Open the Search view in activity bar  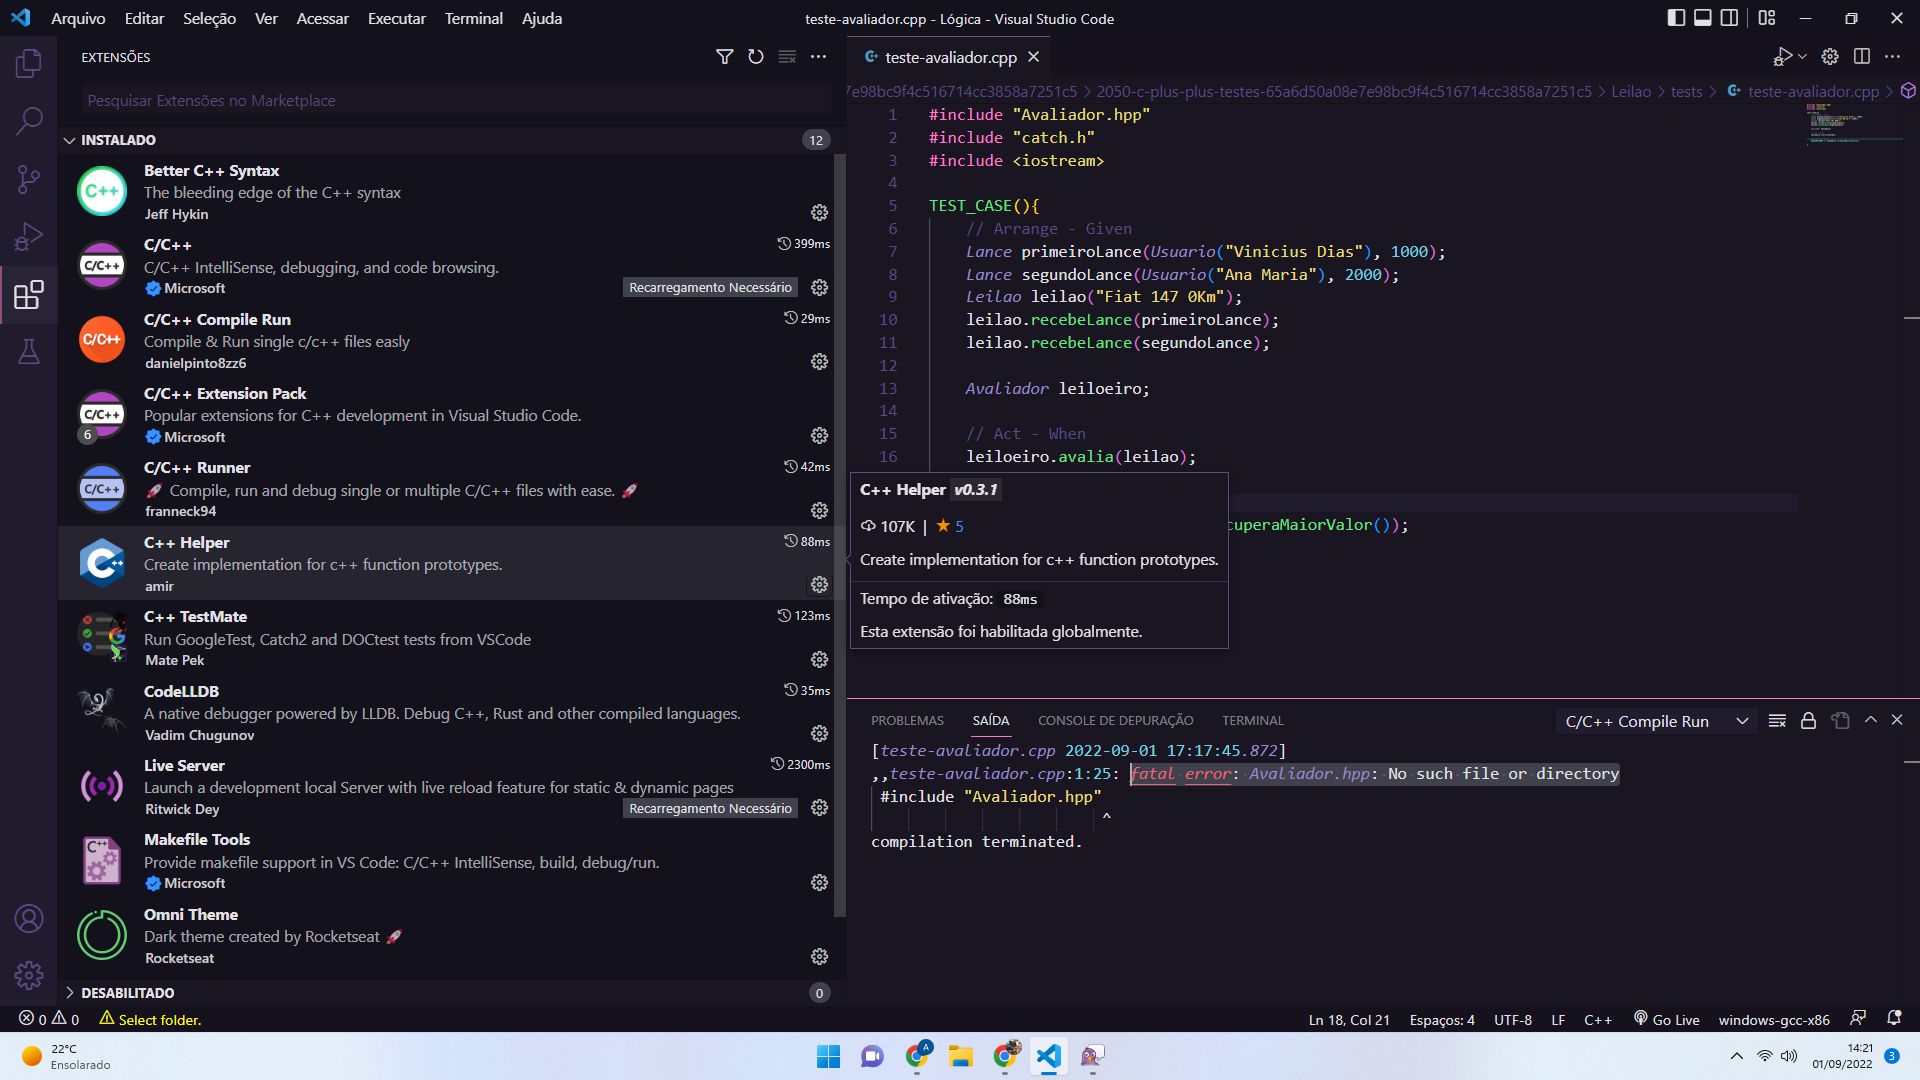tap(29, 121)
